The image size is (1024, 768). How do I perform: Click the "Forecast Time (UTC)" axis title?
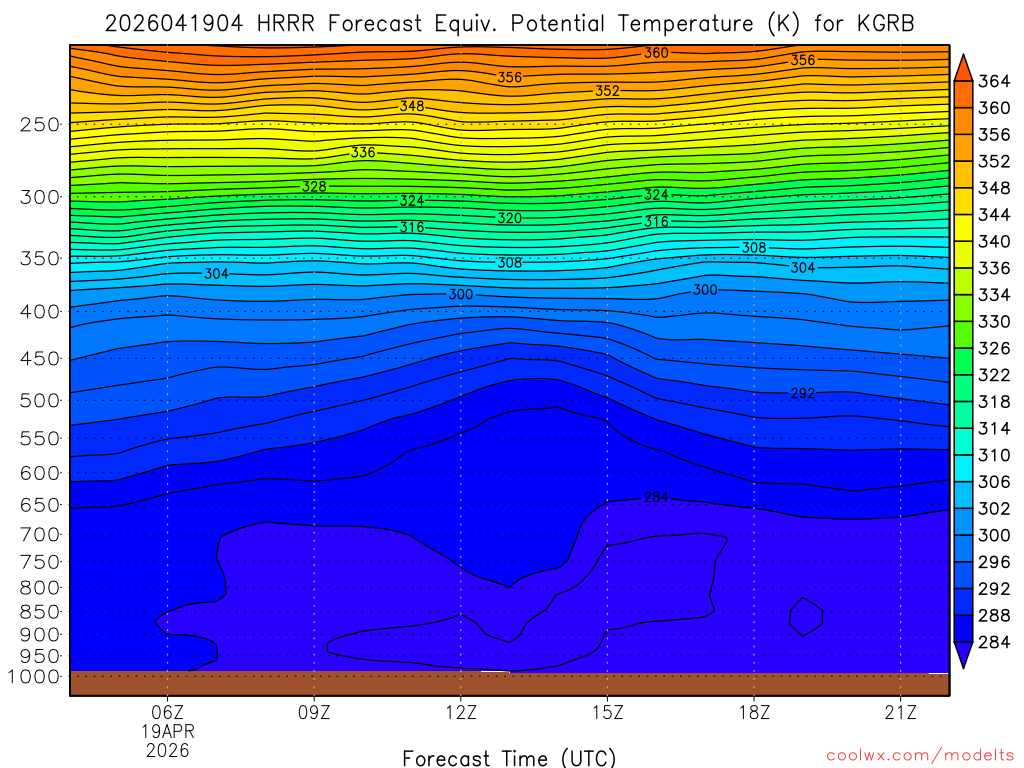[509, 758]
